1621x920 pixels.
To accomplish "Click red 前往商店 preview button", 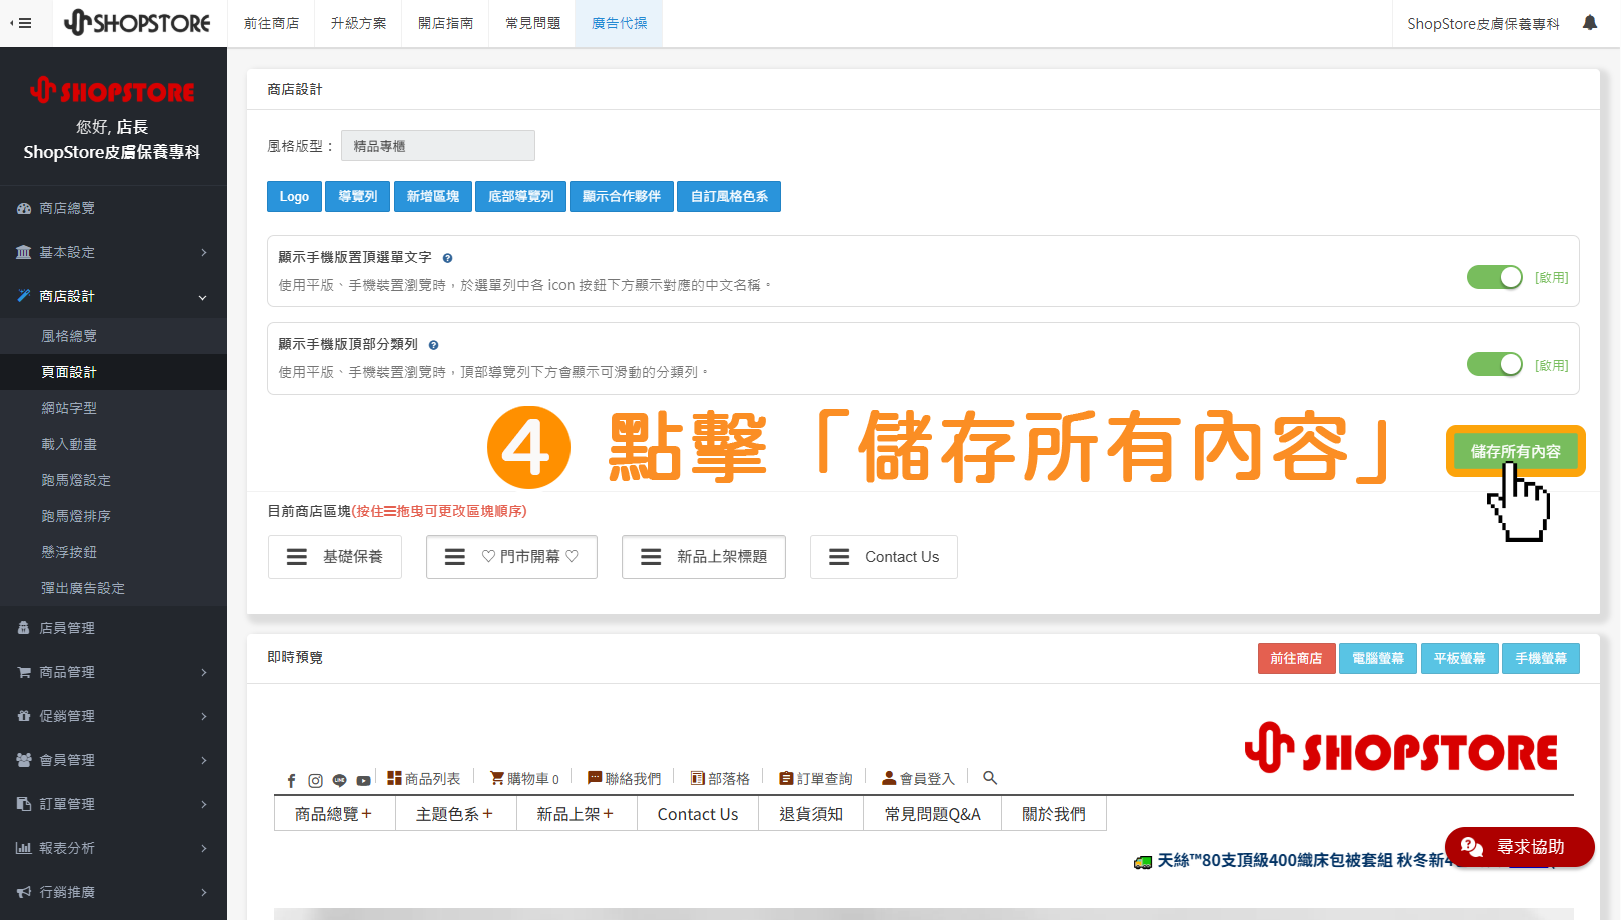I will (1296, 658).
